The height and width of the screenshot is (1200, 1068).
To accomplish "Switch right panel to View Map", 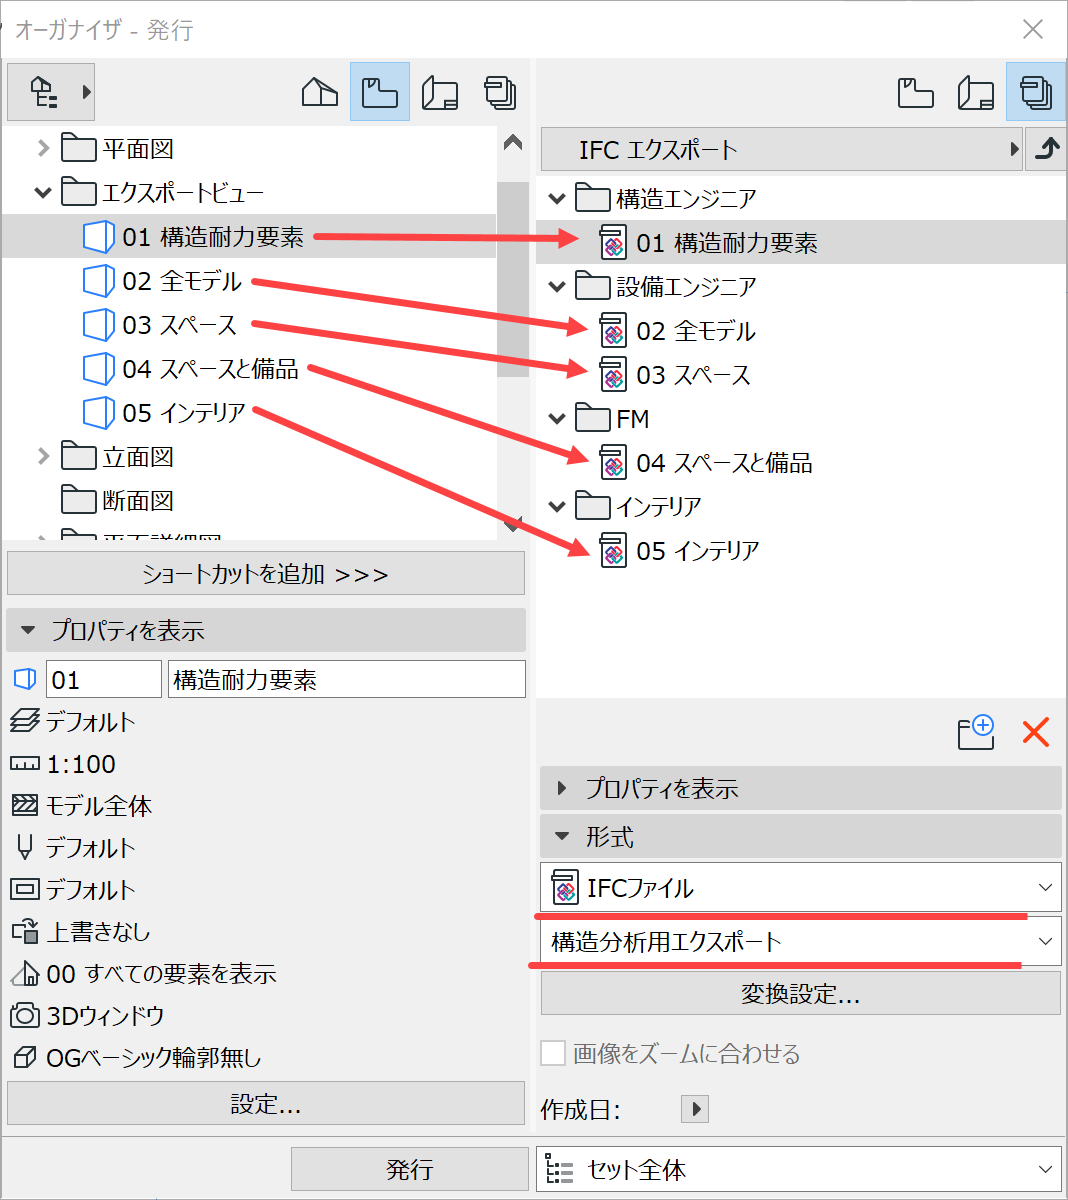I will [916, 92].
